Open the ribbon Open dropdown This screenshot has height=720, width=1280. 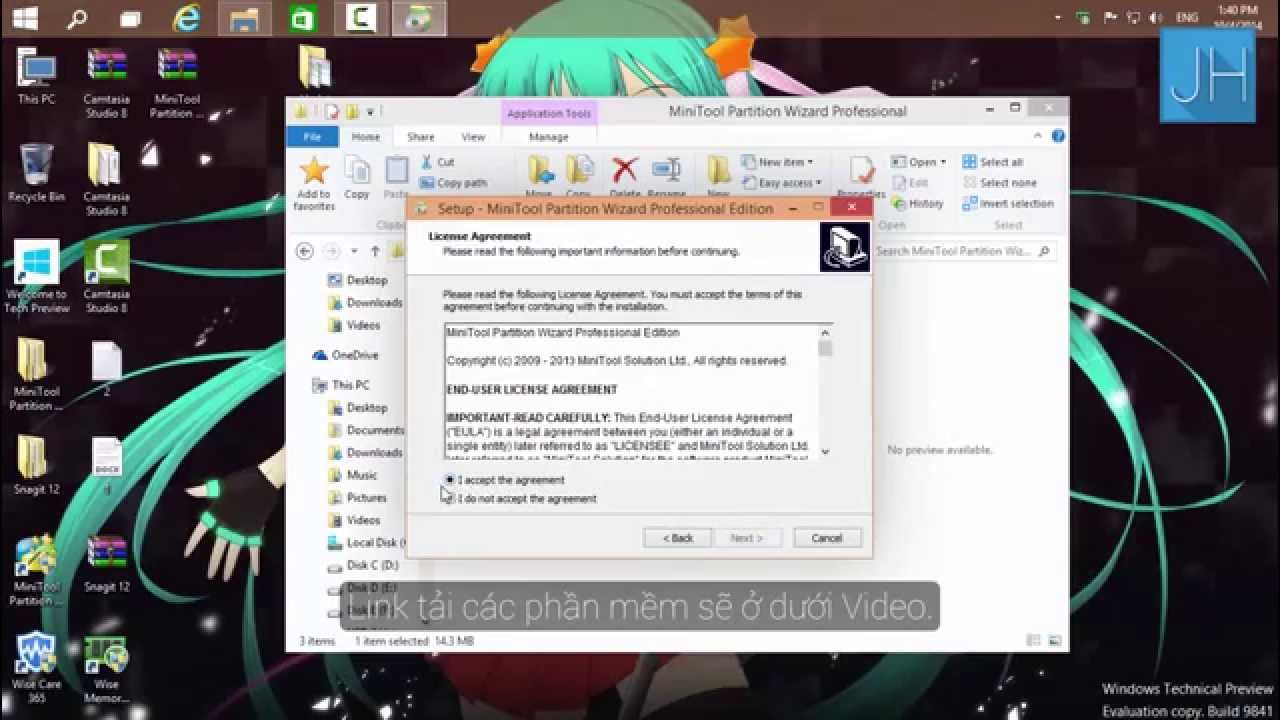click(918, 162)
